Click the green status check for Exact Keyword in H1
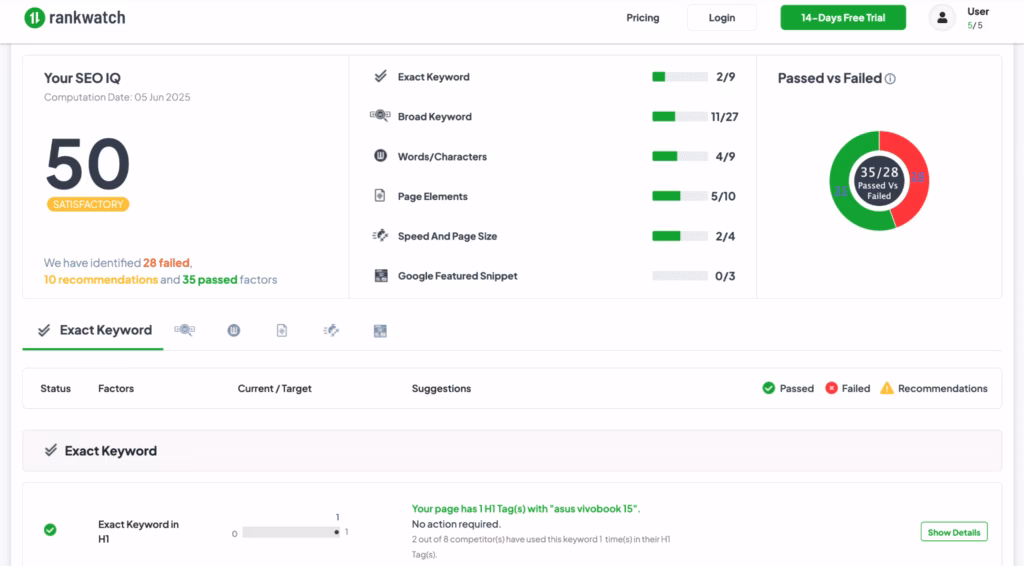The width and height of the screenshot is (1024, 566). click(50, 530)
